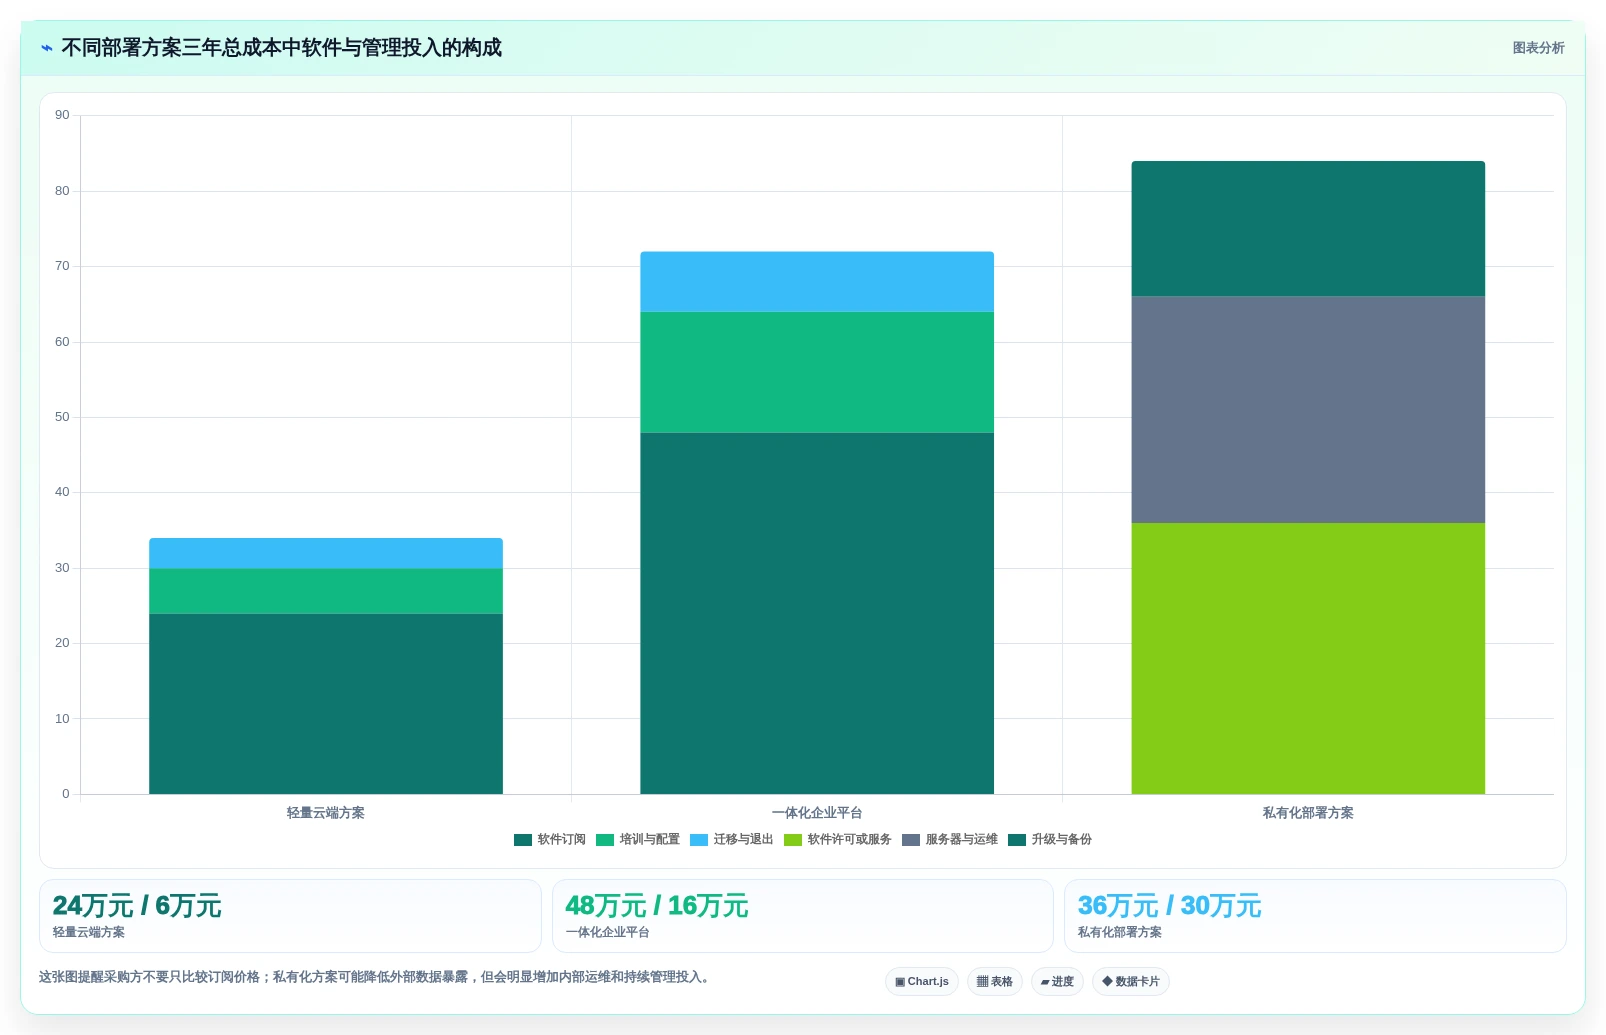Screen dimensions: 1606x1035
Task: Select the 培训与配置 segment of the 轻量云端方案 bar
Action: (326, 591)
